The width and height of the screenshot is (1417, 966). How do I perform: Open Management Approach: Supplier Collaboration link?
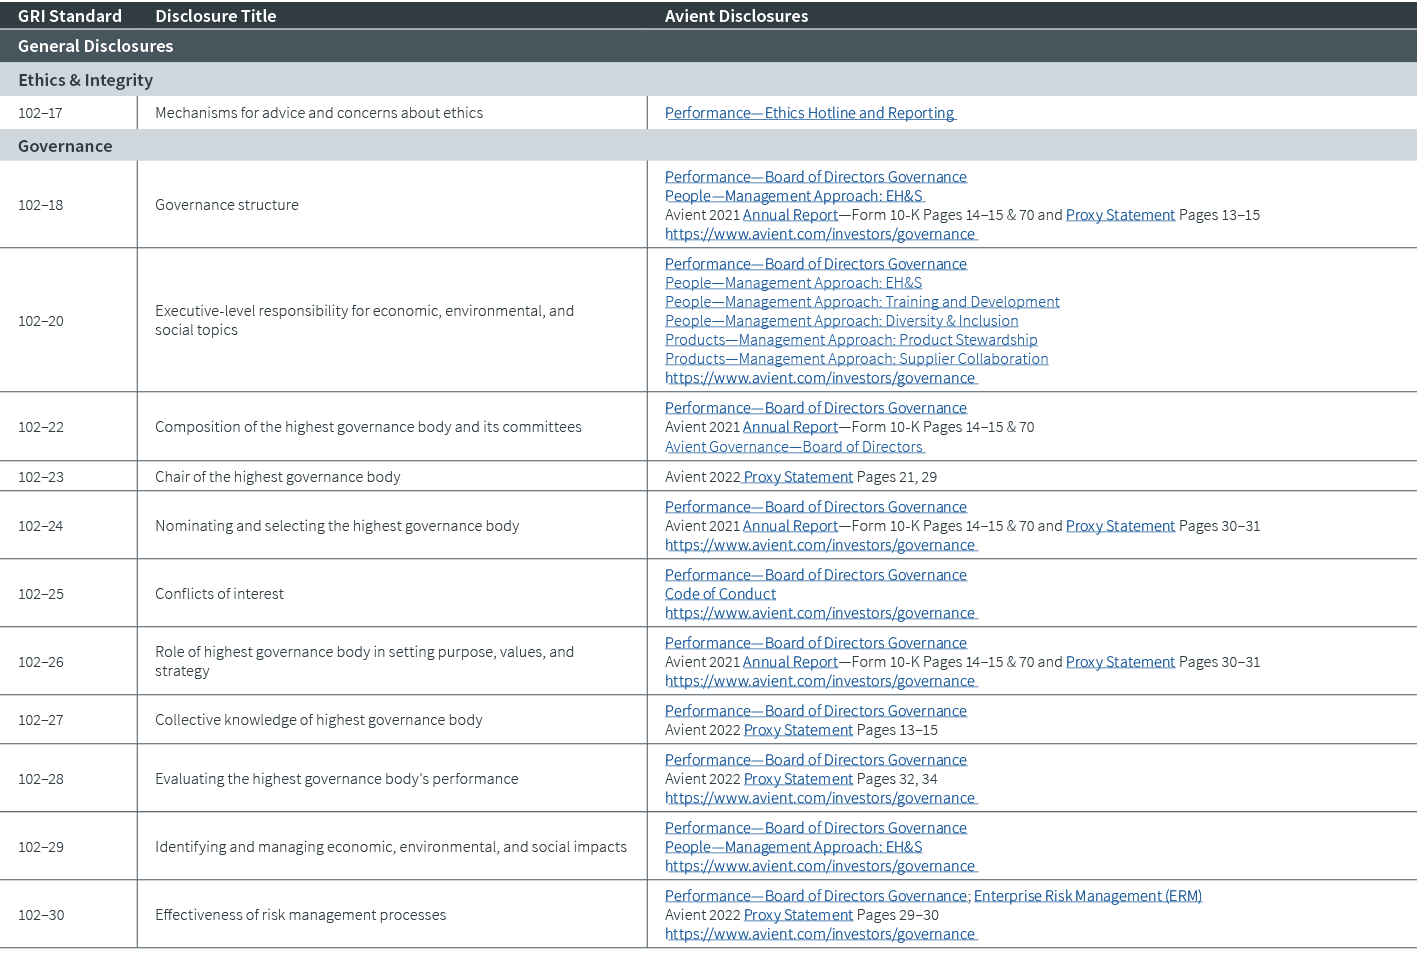pos(856,358)
